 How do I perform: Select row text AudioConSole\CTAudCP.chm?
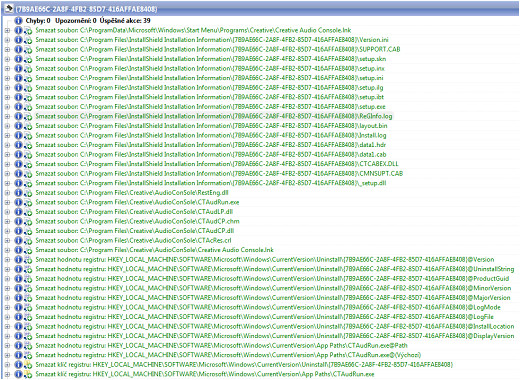pos(137,221)
